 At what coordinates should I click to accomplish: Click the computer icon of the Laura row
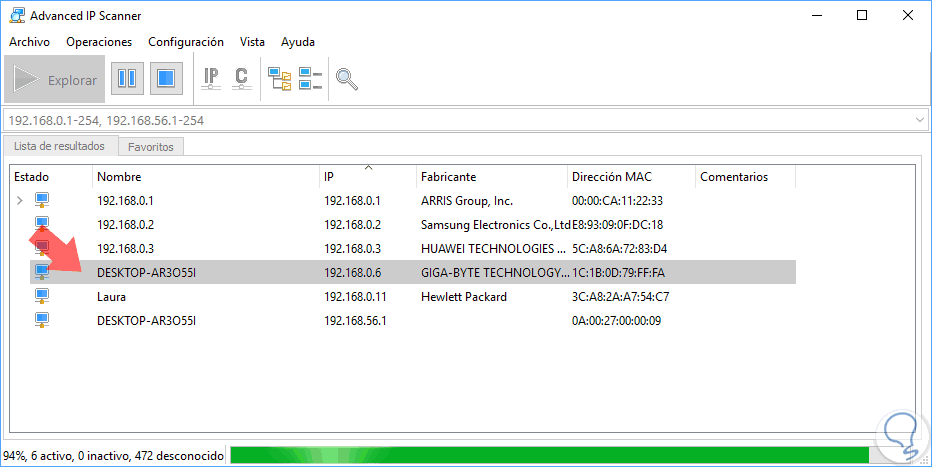click(x=42, y=296)
